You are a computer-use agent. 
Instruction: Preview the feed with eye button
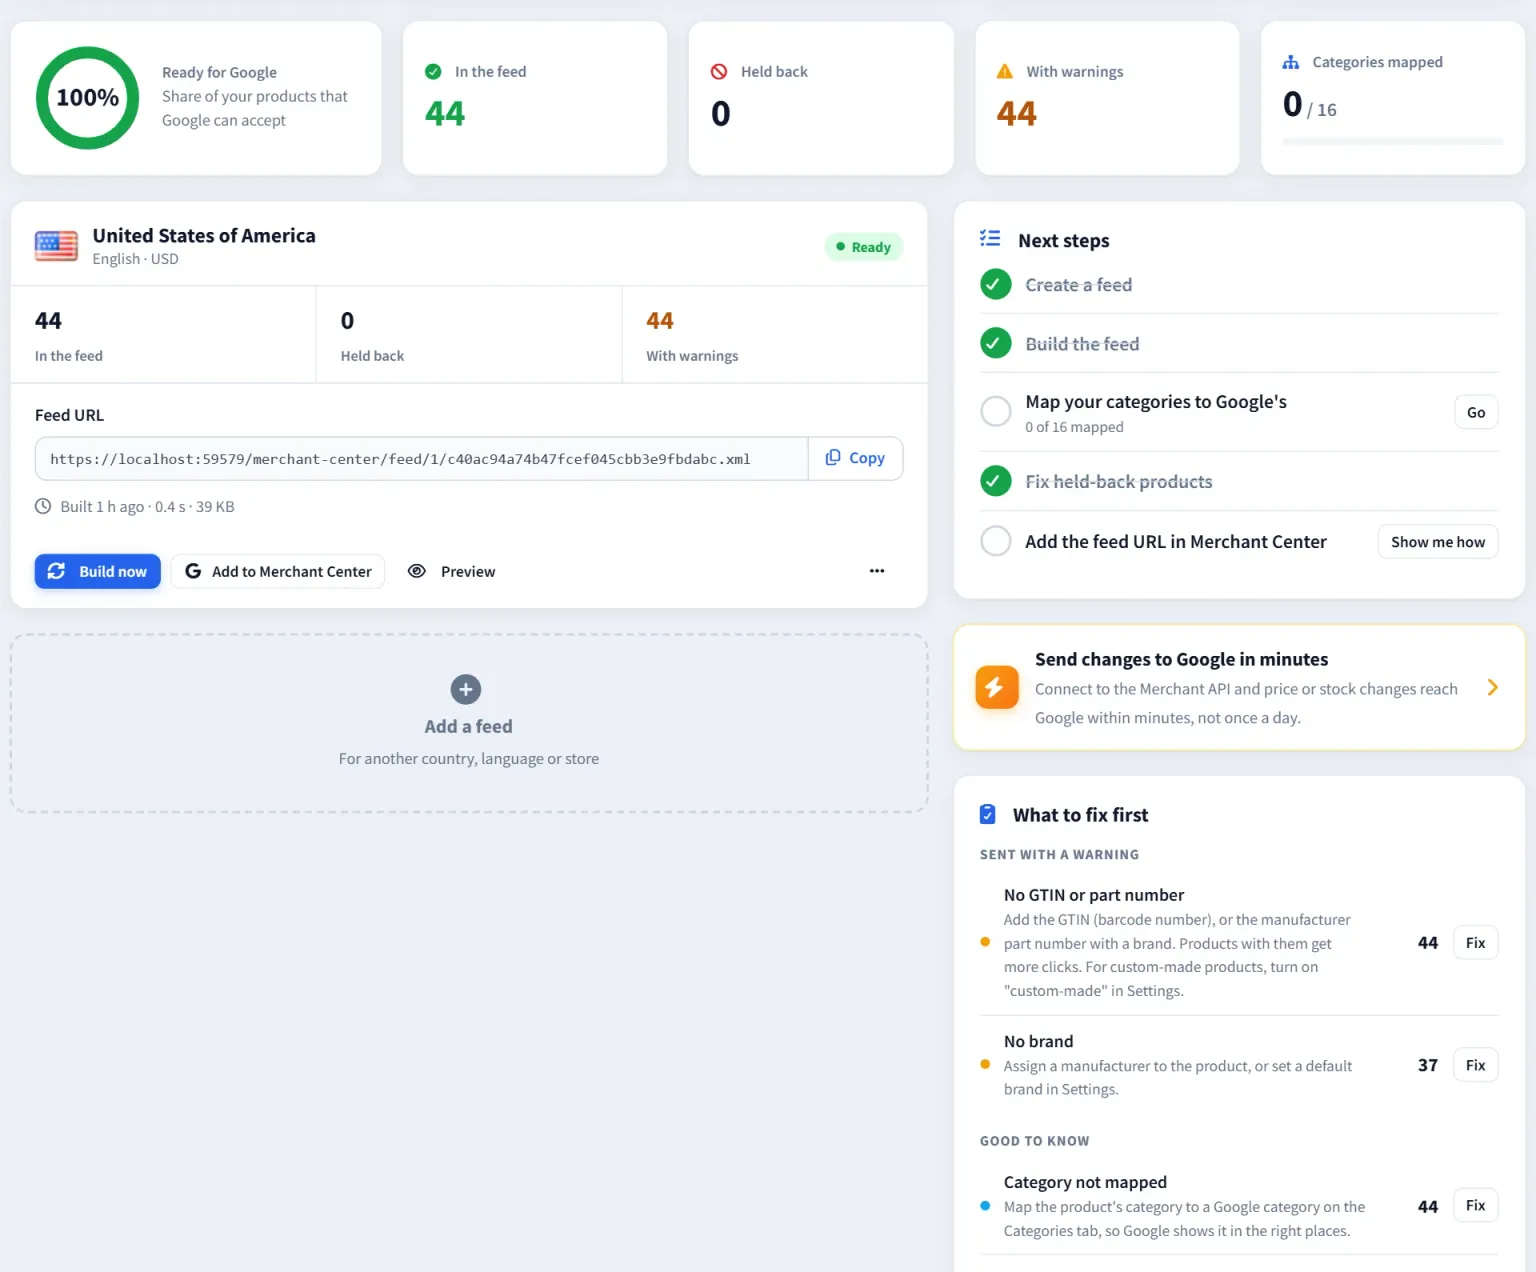point(452,571)
